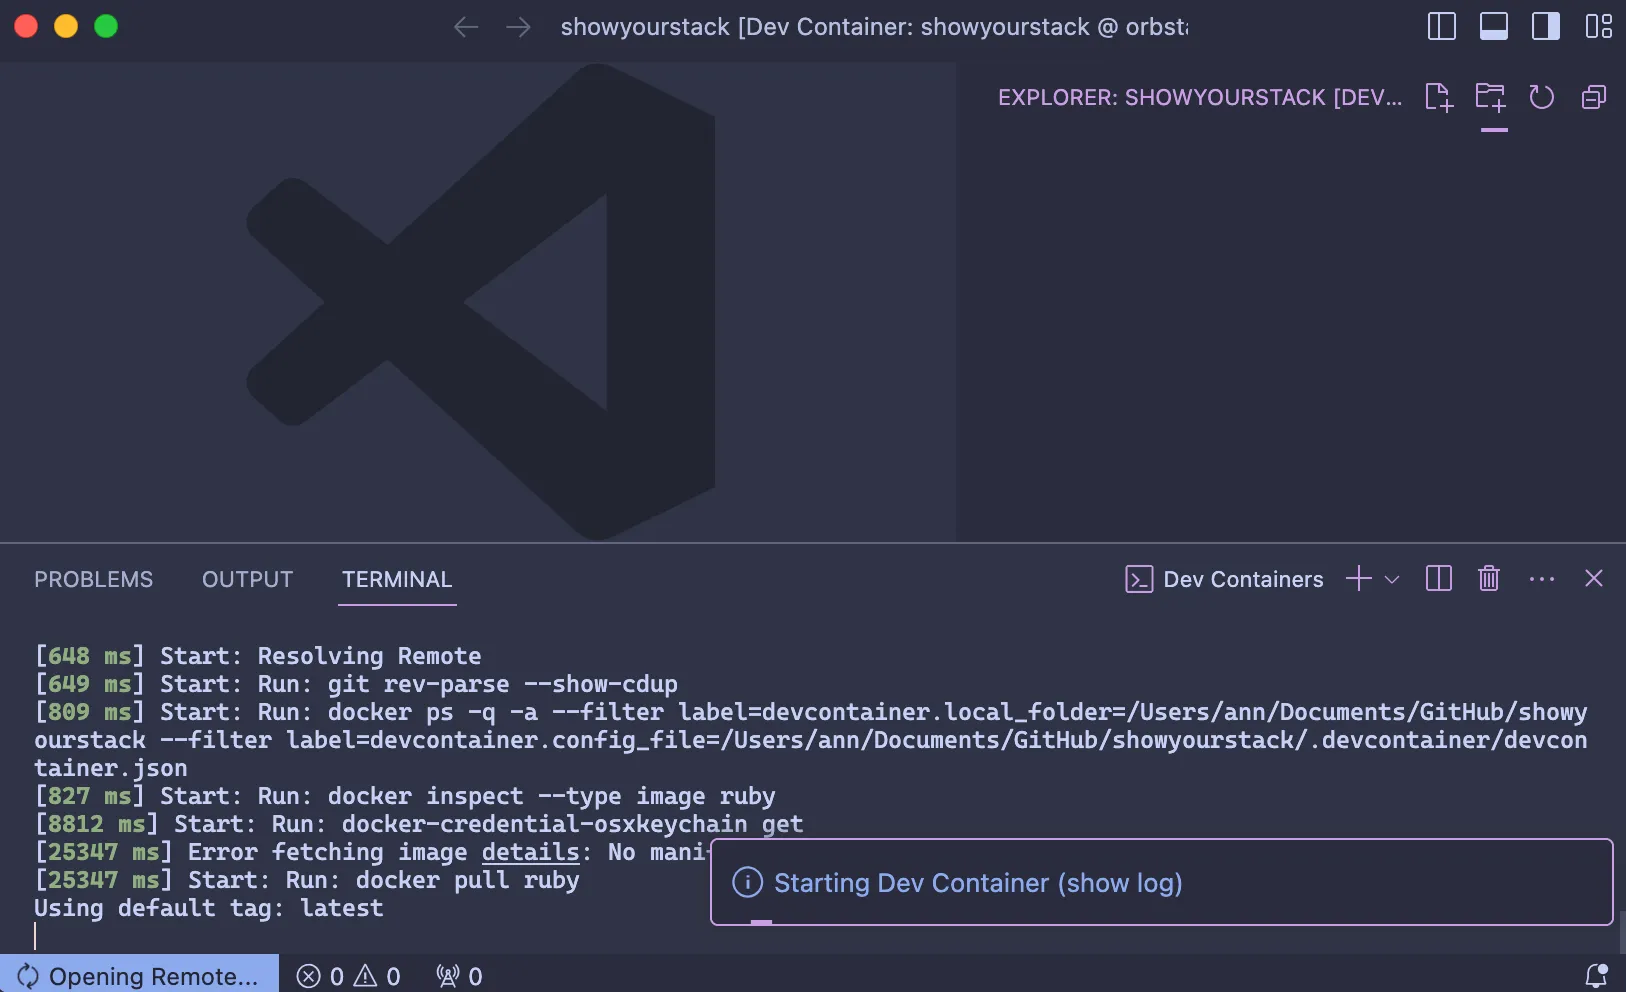Click 'docker inspect --type image ruby' line
Screen dimensions: 1626x992
click(x=405, y=796)
